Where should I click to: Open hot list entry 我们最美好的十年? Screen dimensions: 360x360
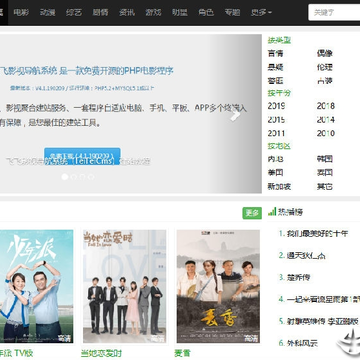point(318,234)
